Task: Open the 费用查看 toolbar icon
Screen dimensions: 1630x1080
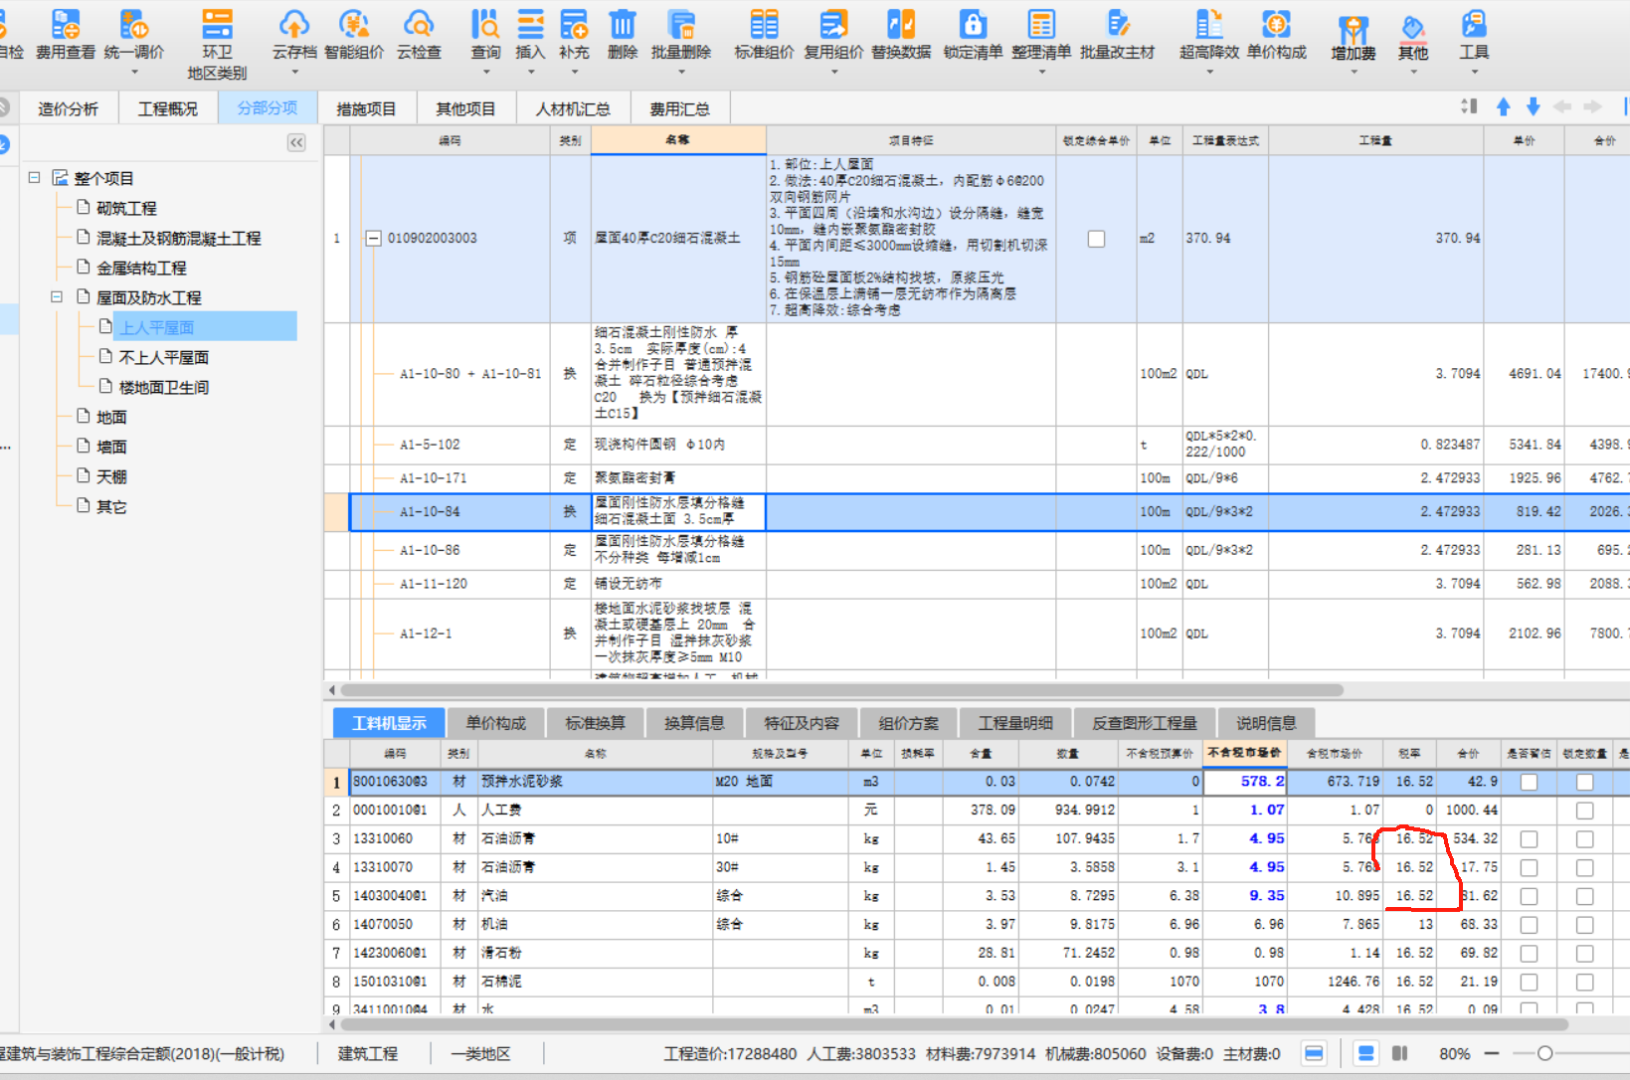Action: point(66,33)
